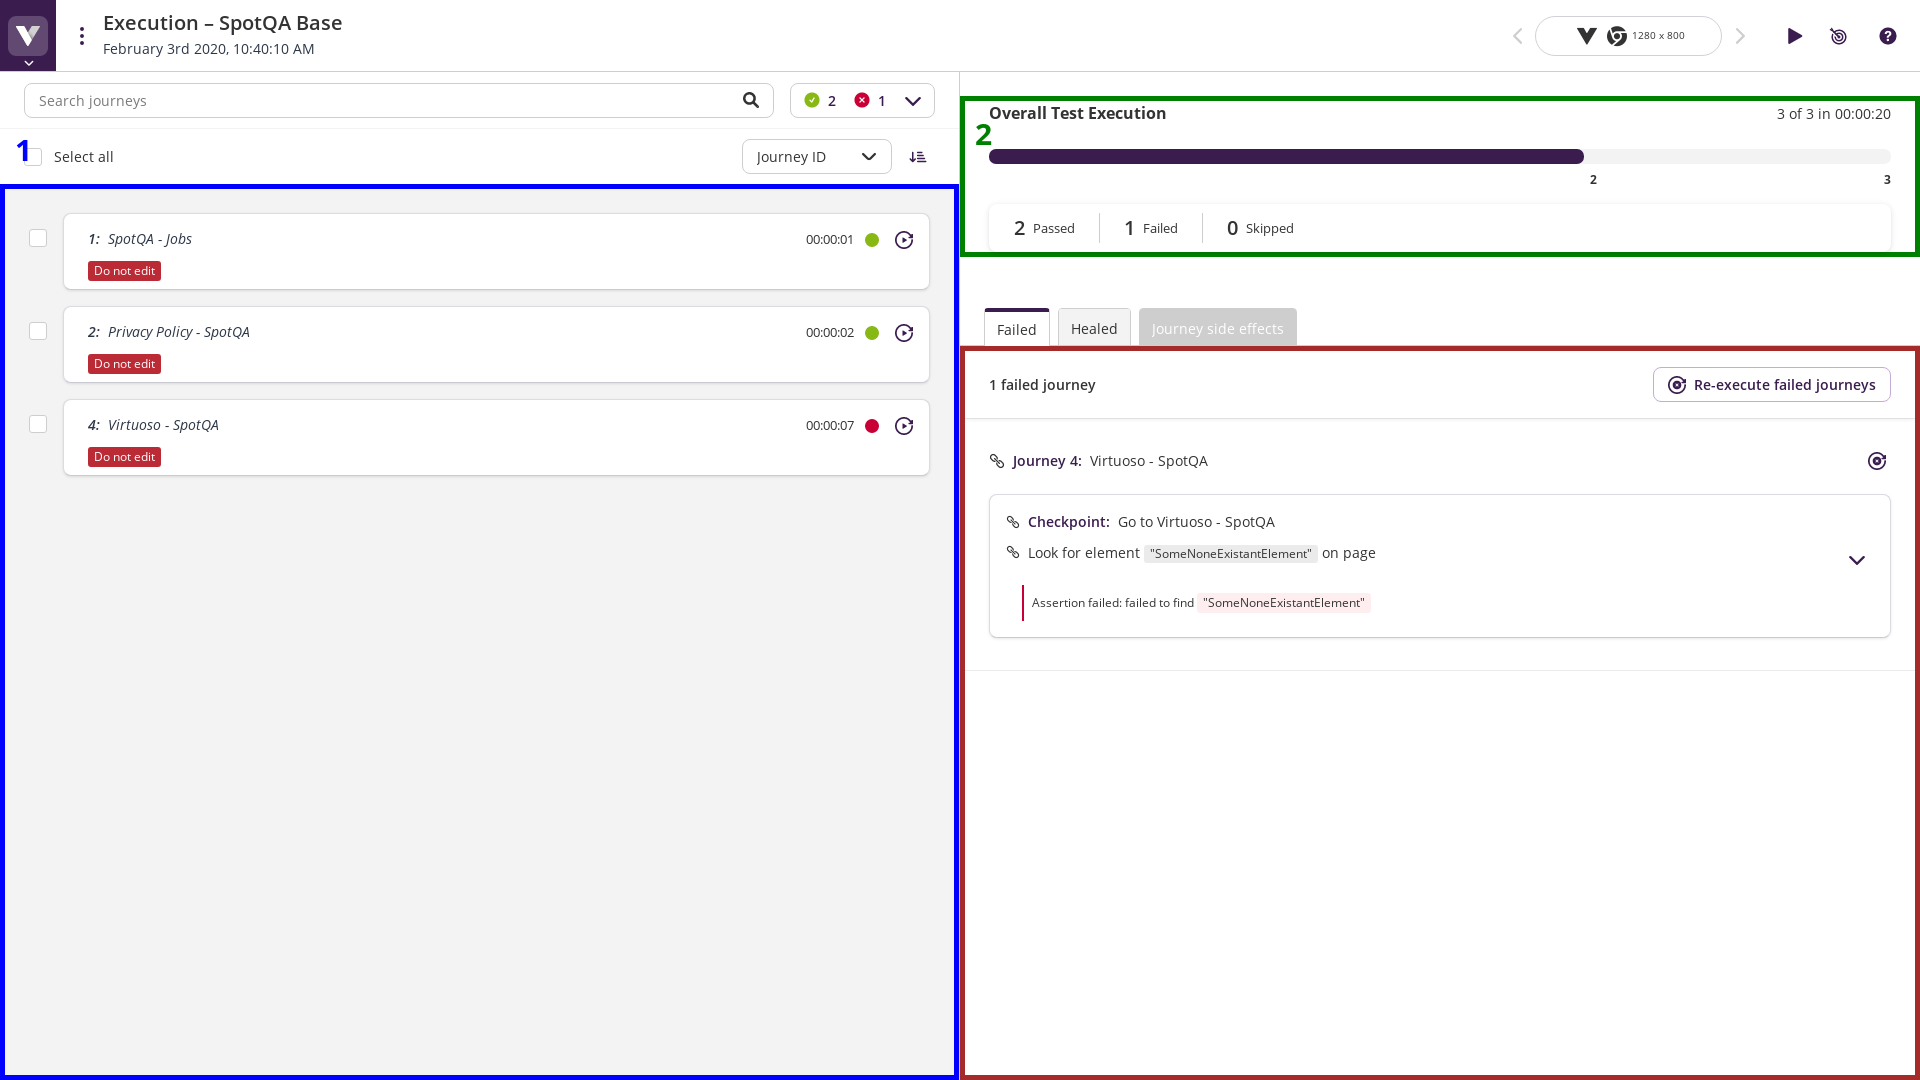Click Do not edit tag on SpotQA - Jobs
1920x1080 pixels.
pyautogui.click(x=124, y=271)
